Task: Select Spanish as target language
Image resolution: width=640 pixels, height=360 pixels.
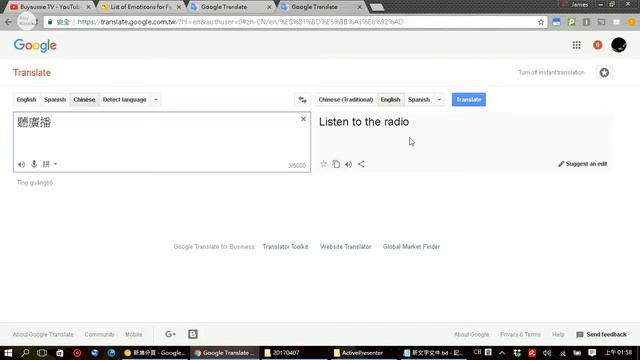Action: (419, 100)
